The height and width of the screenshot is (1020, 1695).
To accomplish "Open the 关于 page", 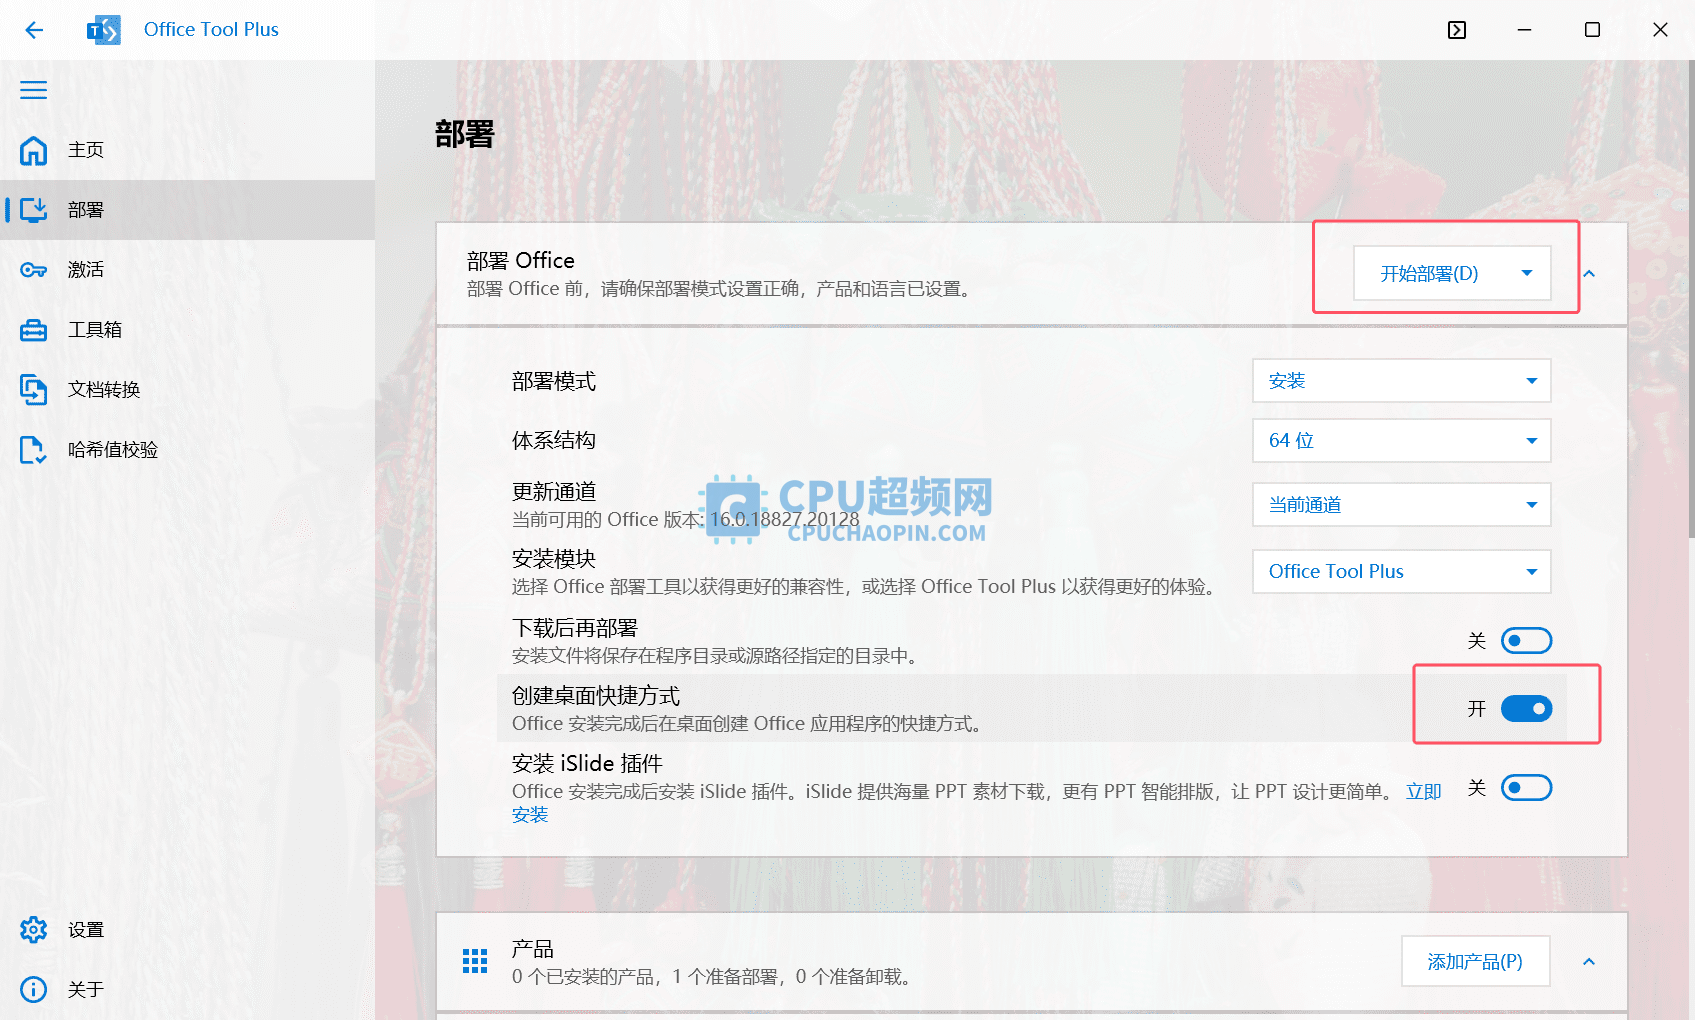I will (187, 990).
